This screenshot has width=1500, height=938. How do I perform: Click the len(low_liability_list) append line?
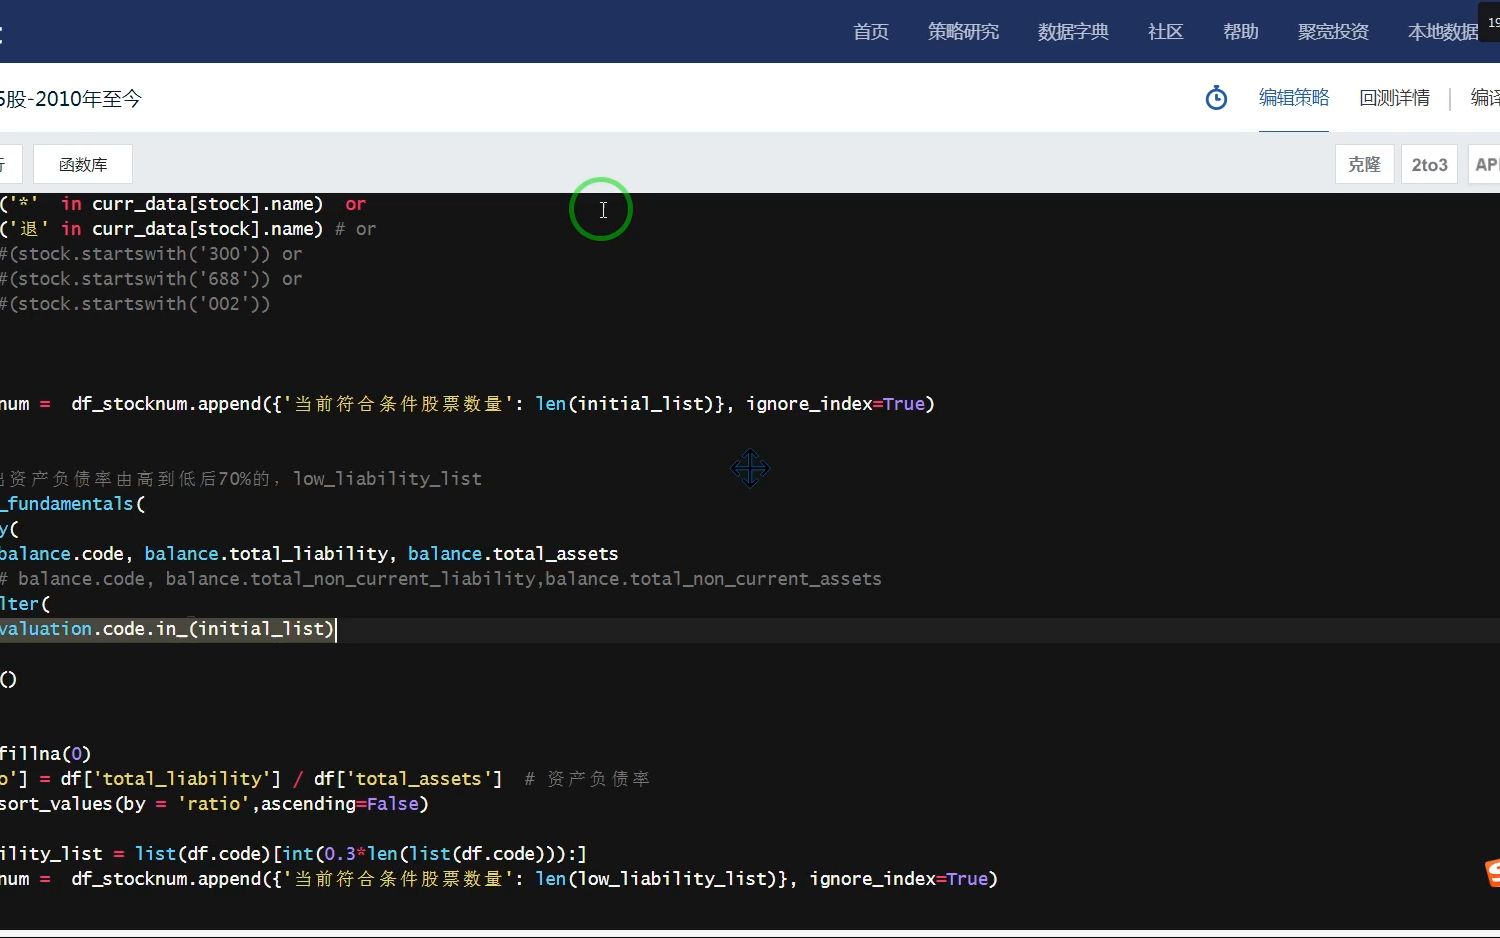[499, 879]
